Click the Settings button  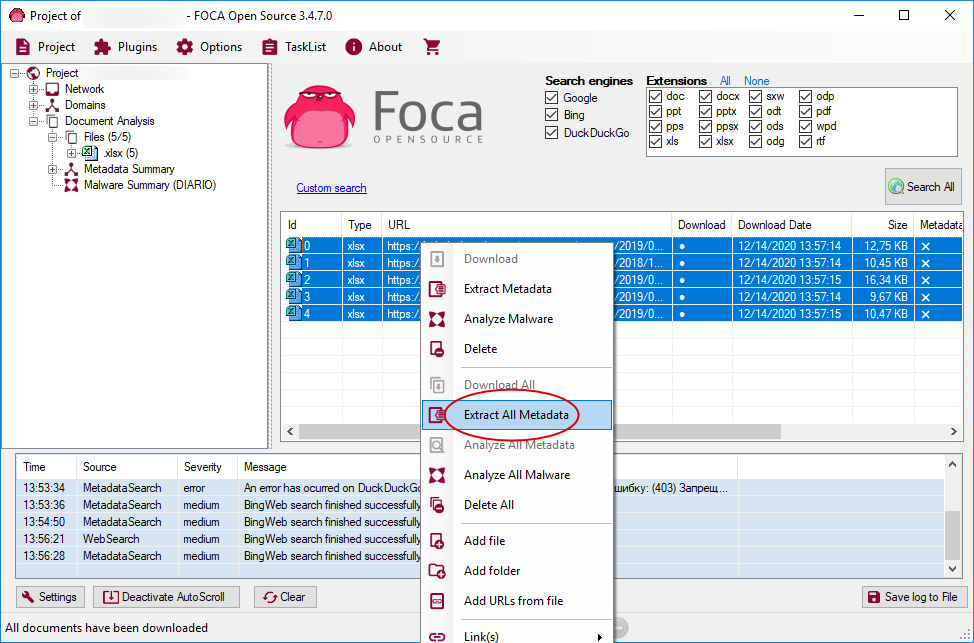[49, 597]
